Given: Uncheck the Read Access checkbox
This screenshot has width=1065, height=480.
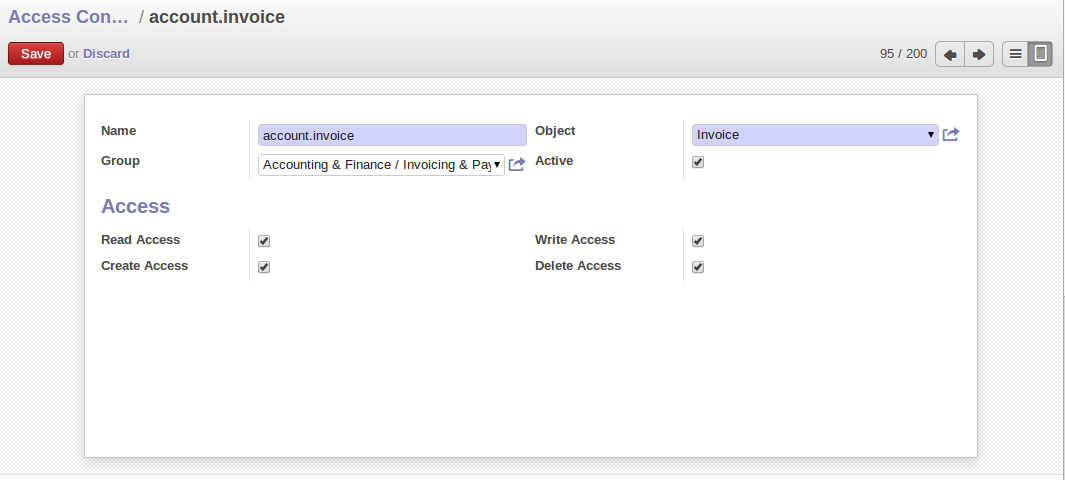Looking at the screenshot, I should [264, 241].
